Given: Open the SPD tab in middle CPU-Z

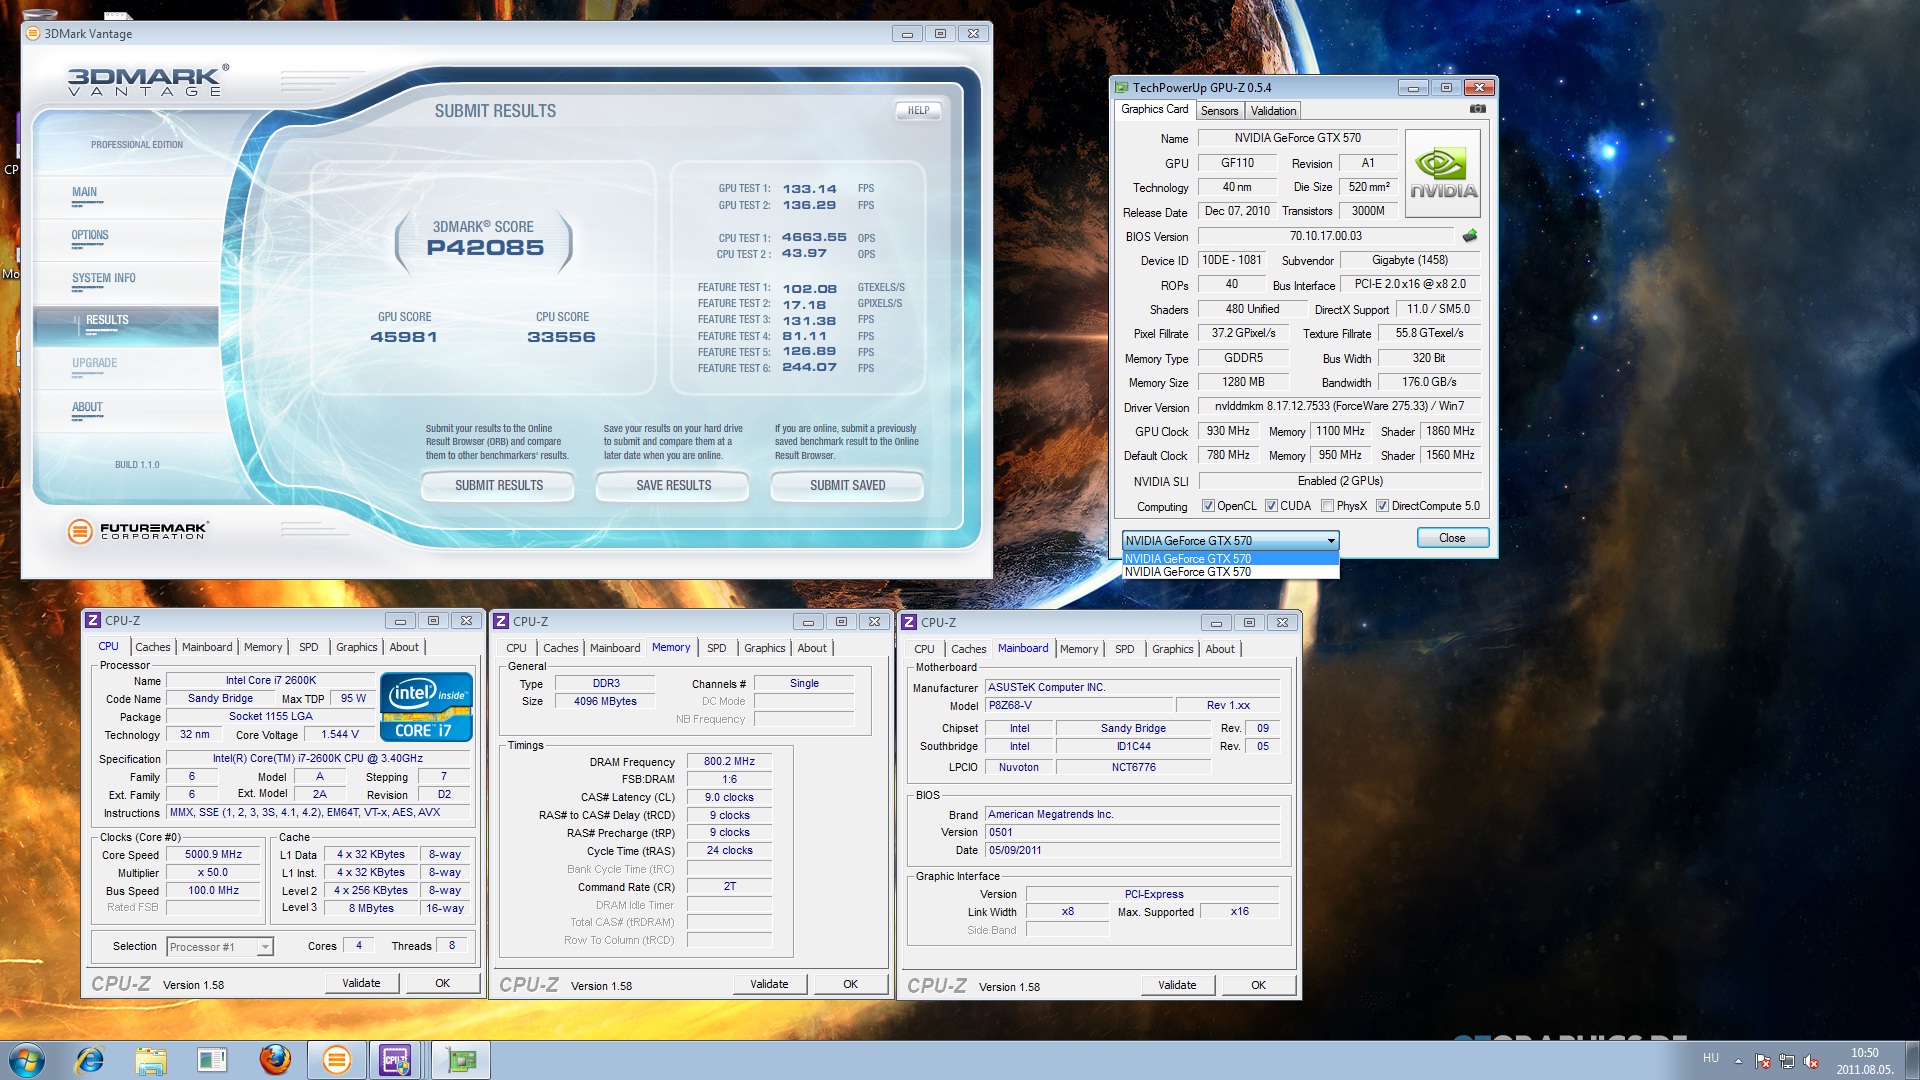Looking at the screenshot, I should pos(716,648).
